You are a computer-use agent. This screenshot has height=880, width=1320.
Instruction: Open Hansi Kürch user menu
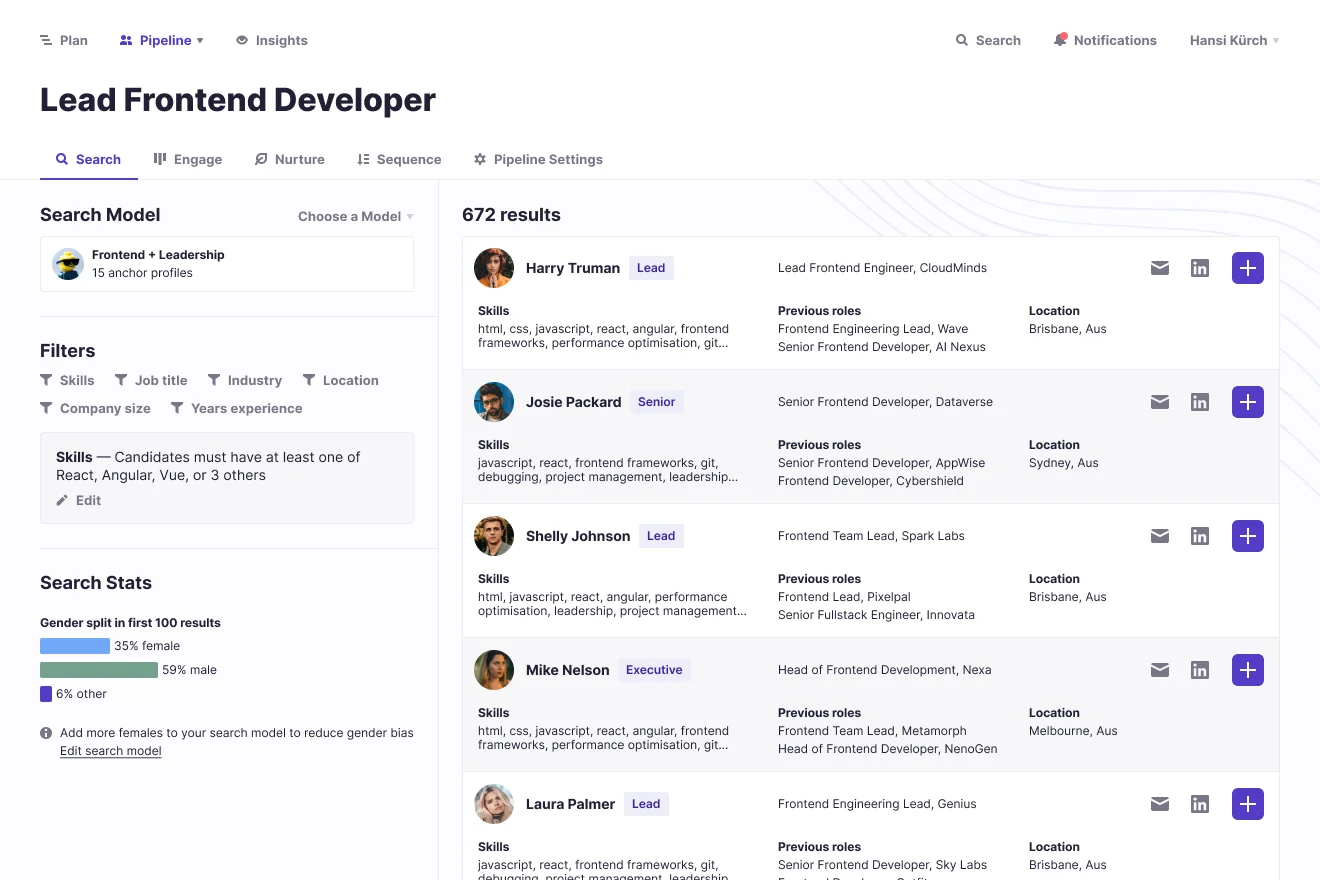coord(1234,40)
